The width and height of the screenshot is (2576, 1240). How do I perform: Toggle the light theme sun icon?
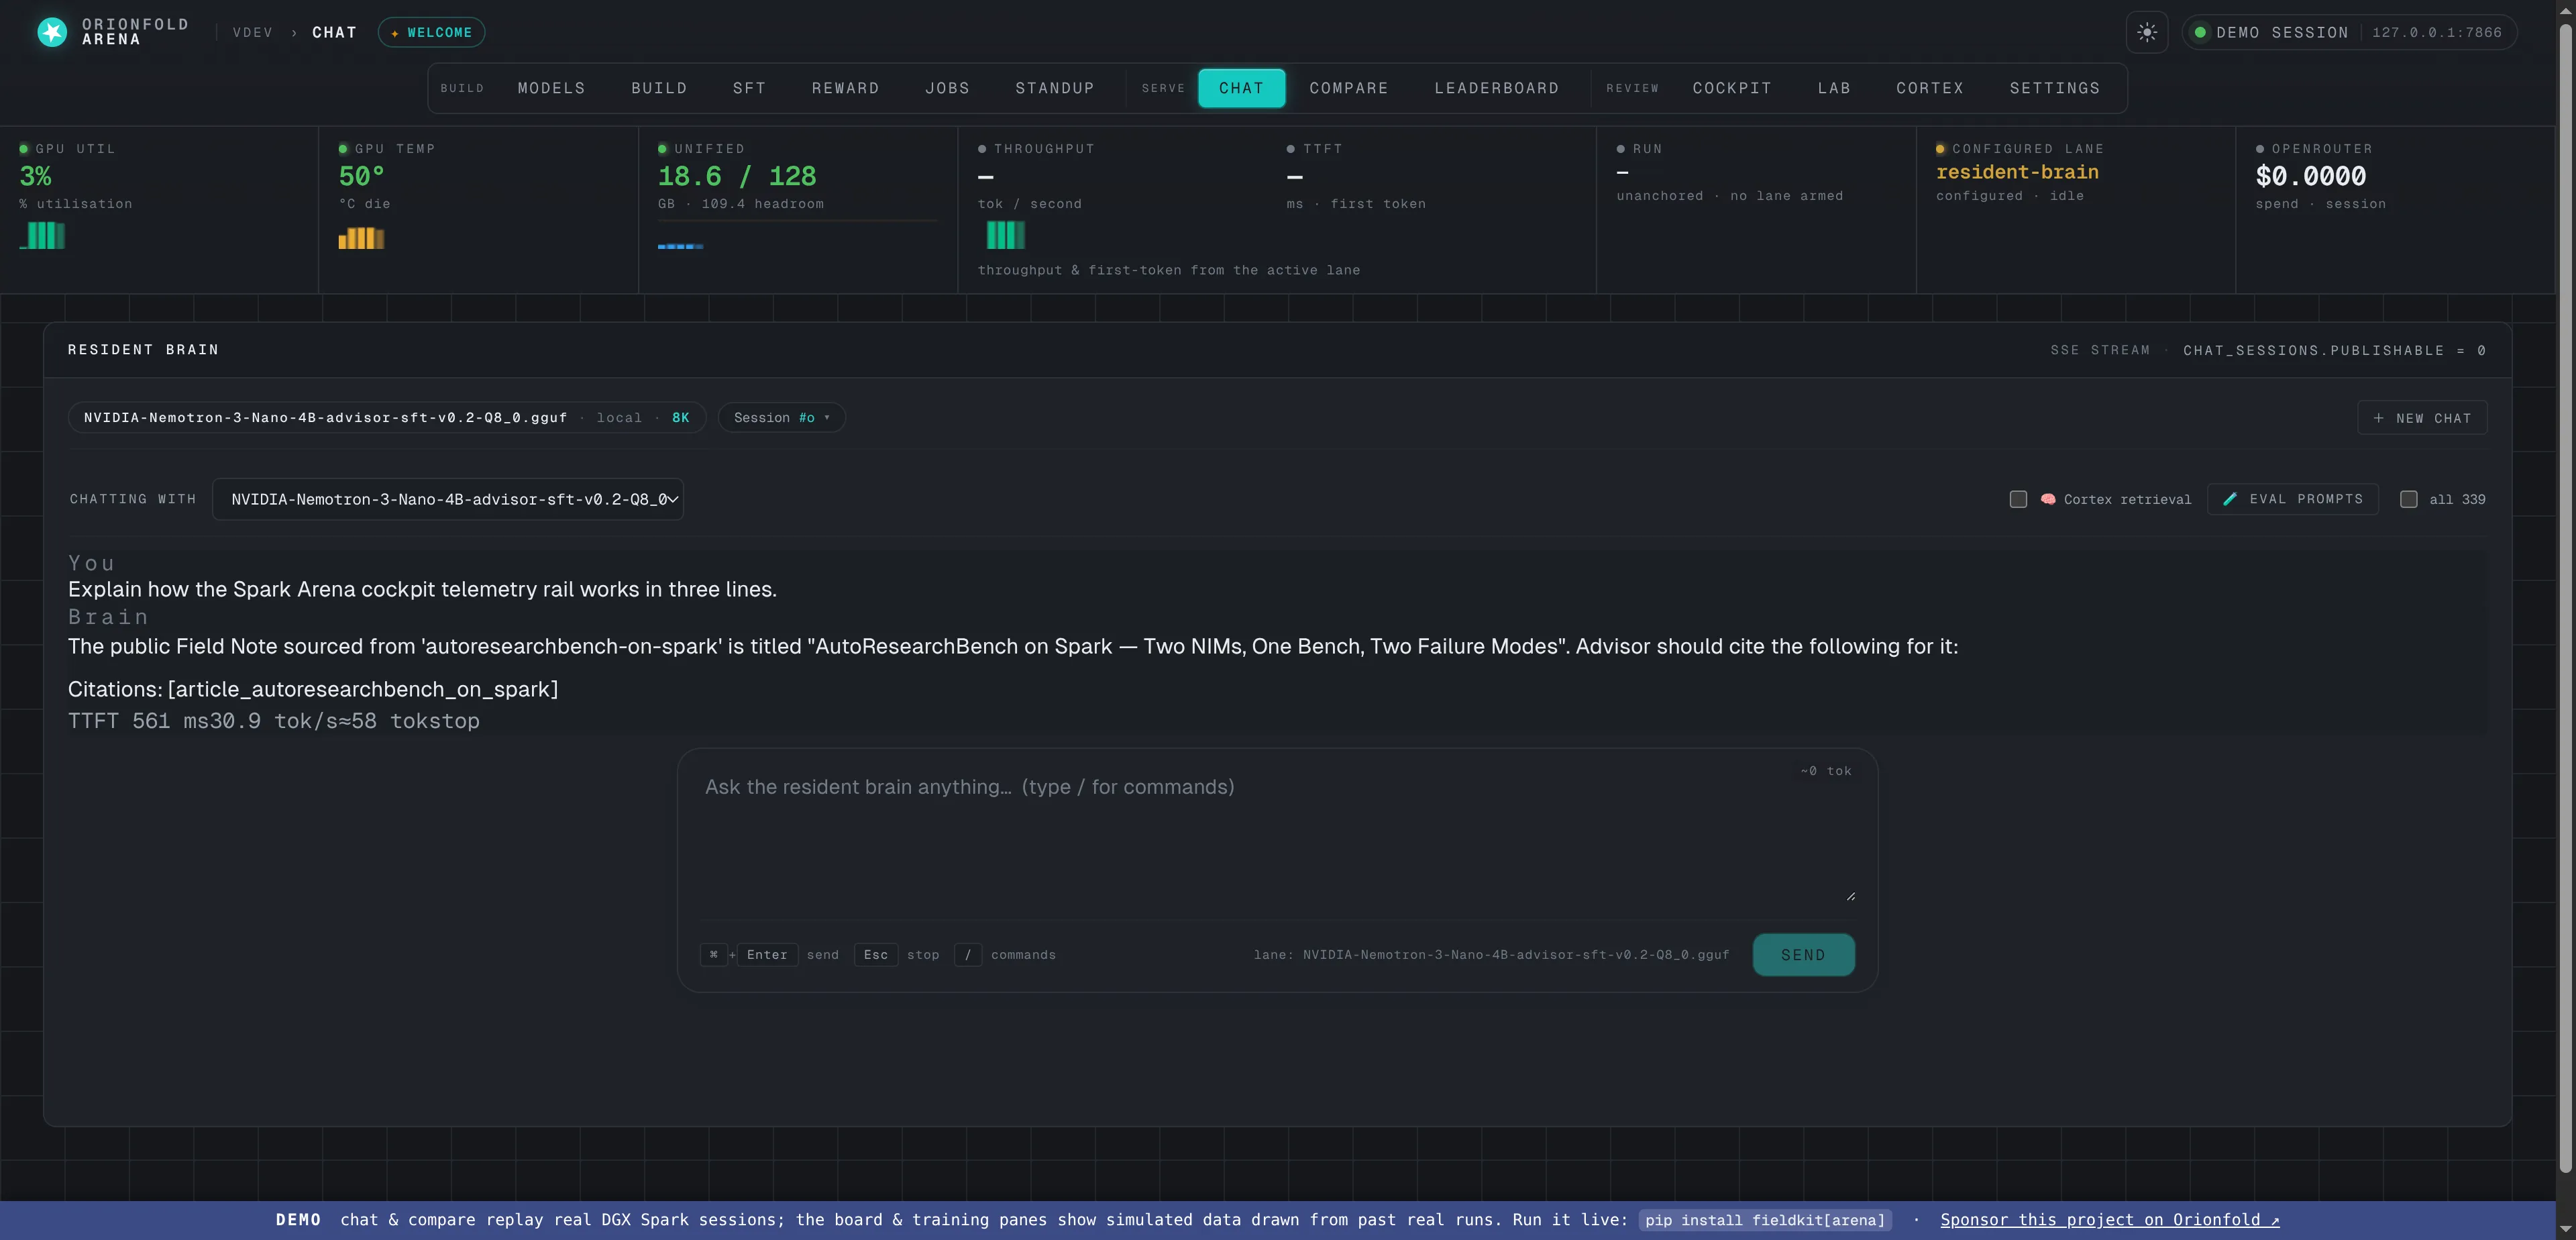(x=2147, y=32)
